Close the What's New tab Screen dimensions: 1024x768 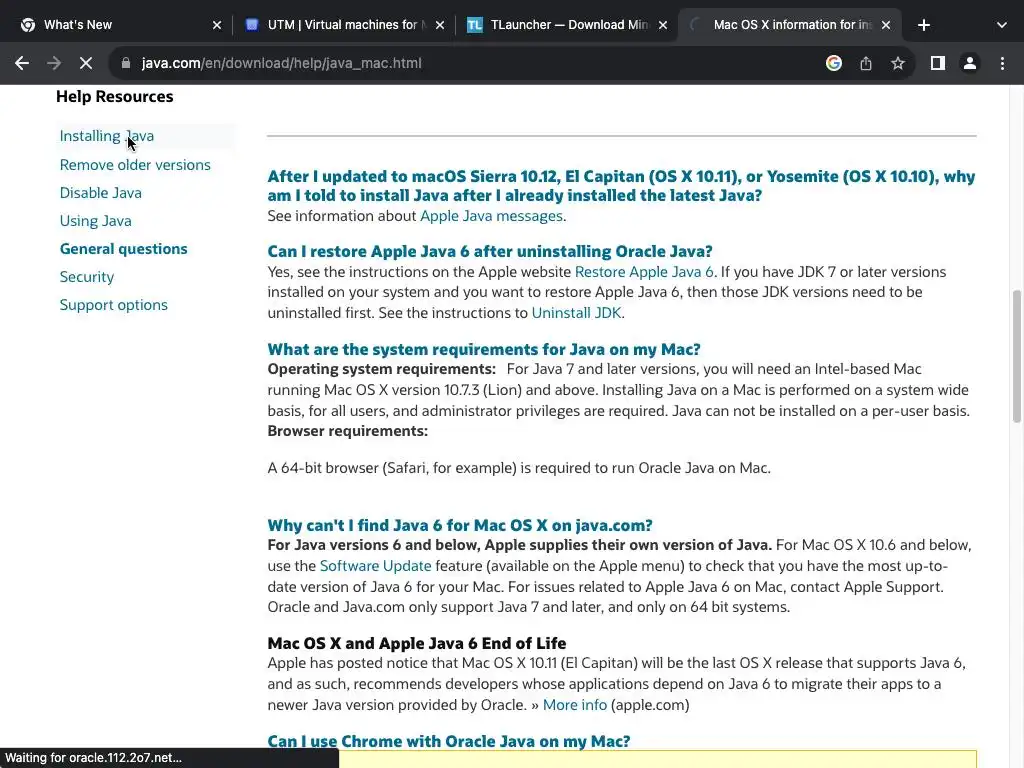tap(217, 25)
